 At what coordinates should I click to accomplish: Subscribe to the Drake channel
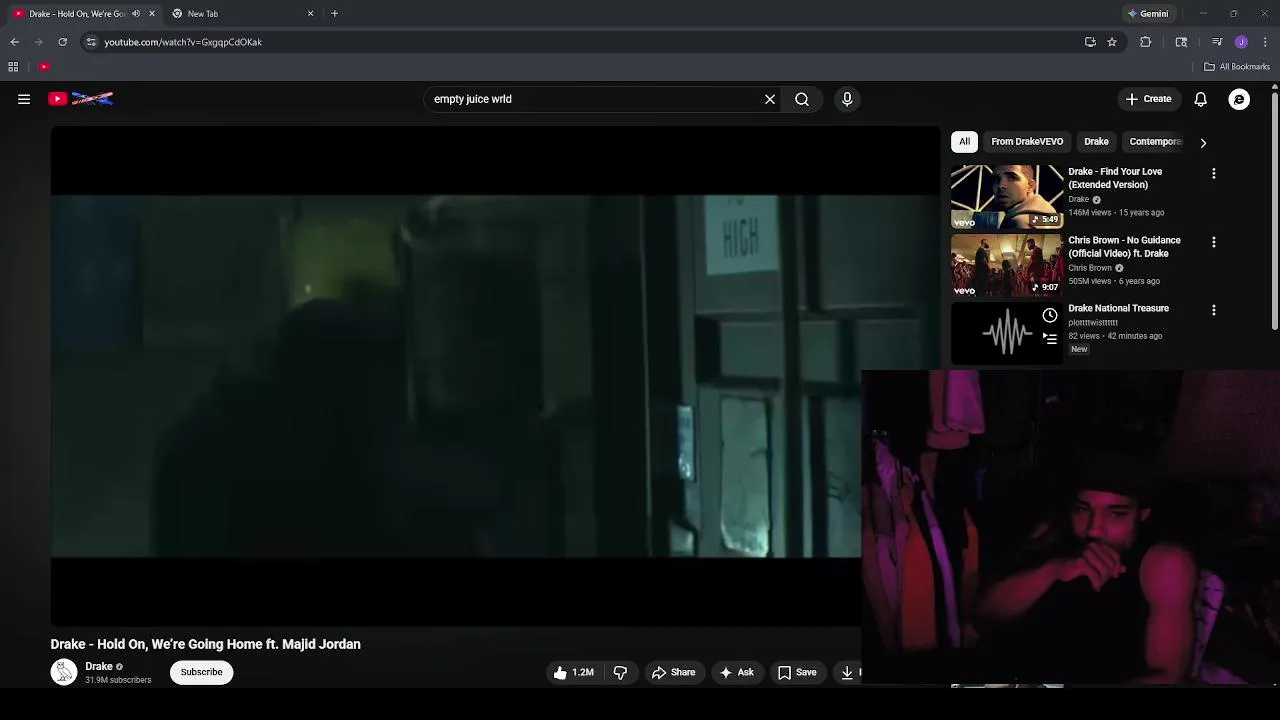pos(202,672)
